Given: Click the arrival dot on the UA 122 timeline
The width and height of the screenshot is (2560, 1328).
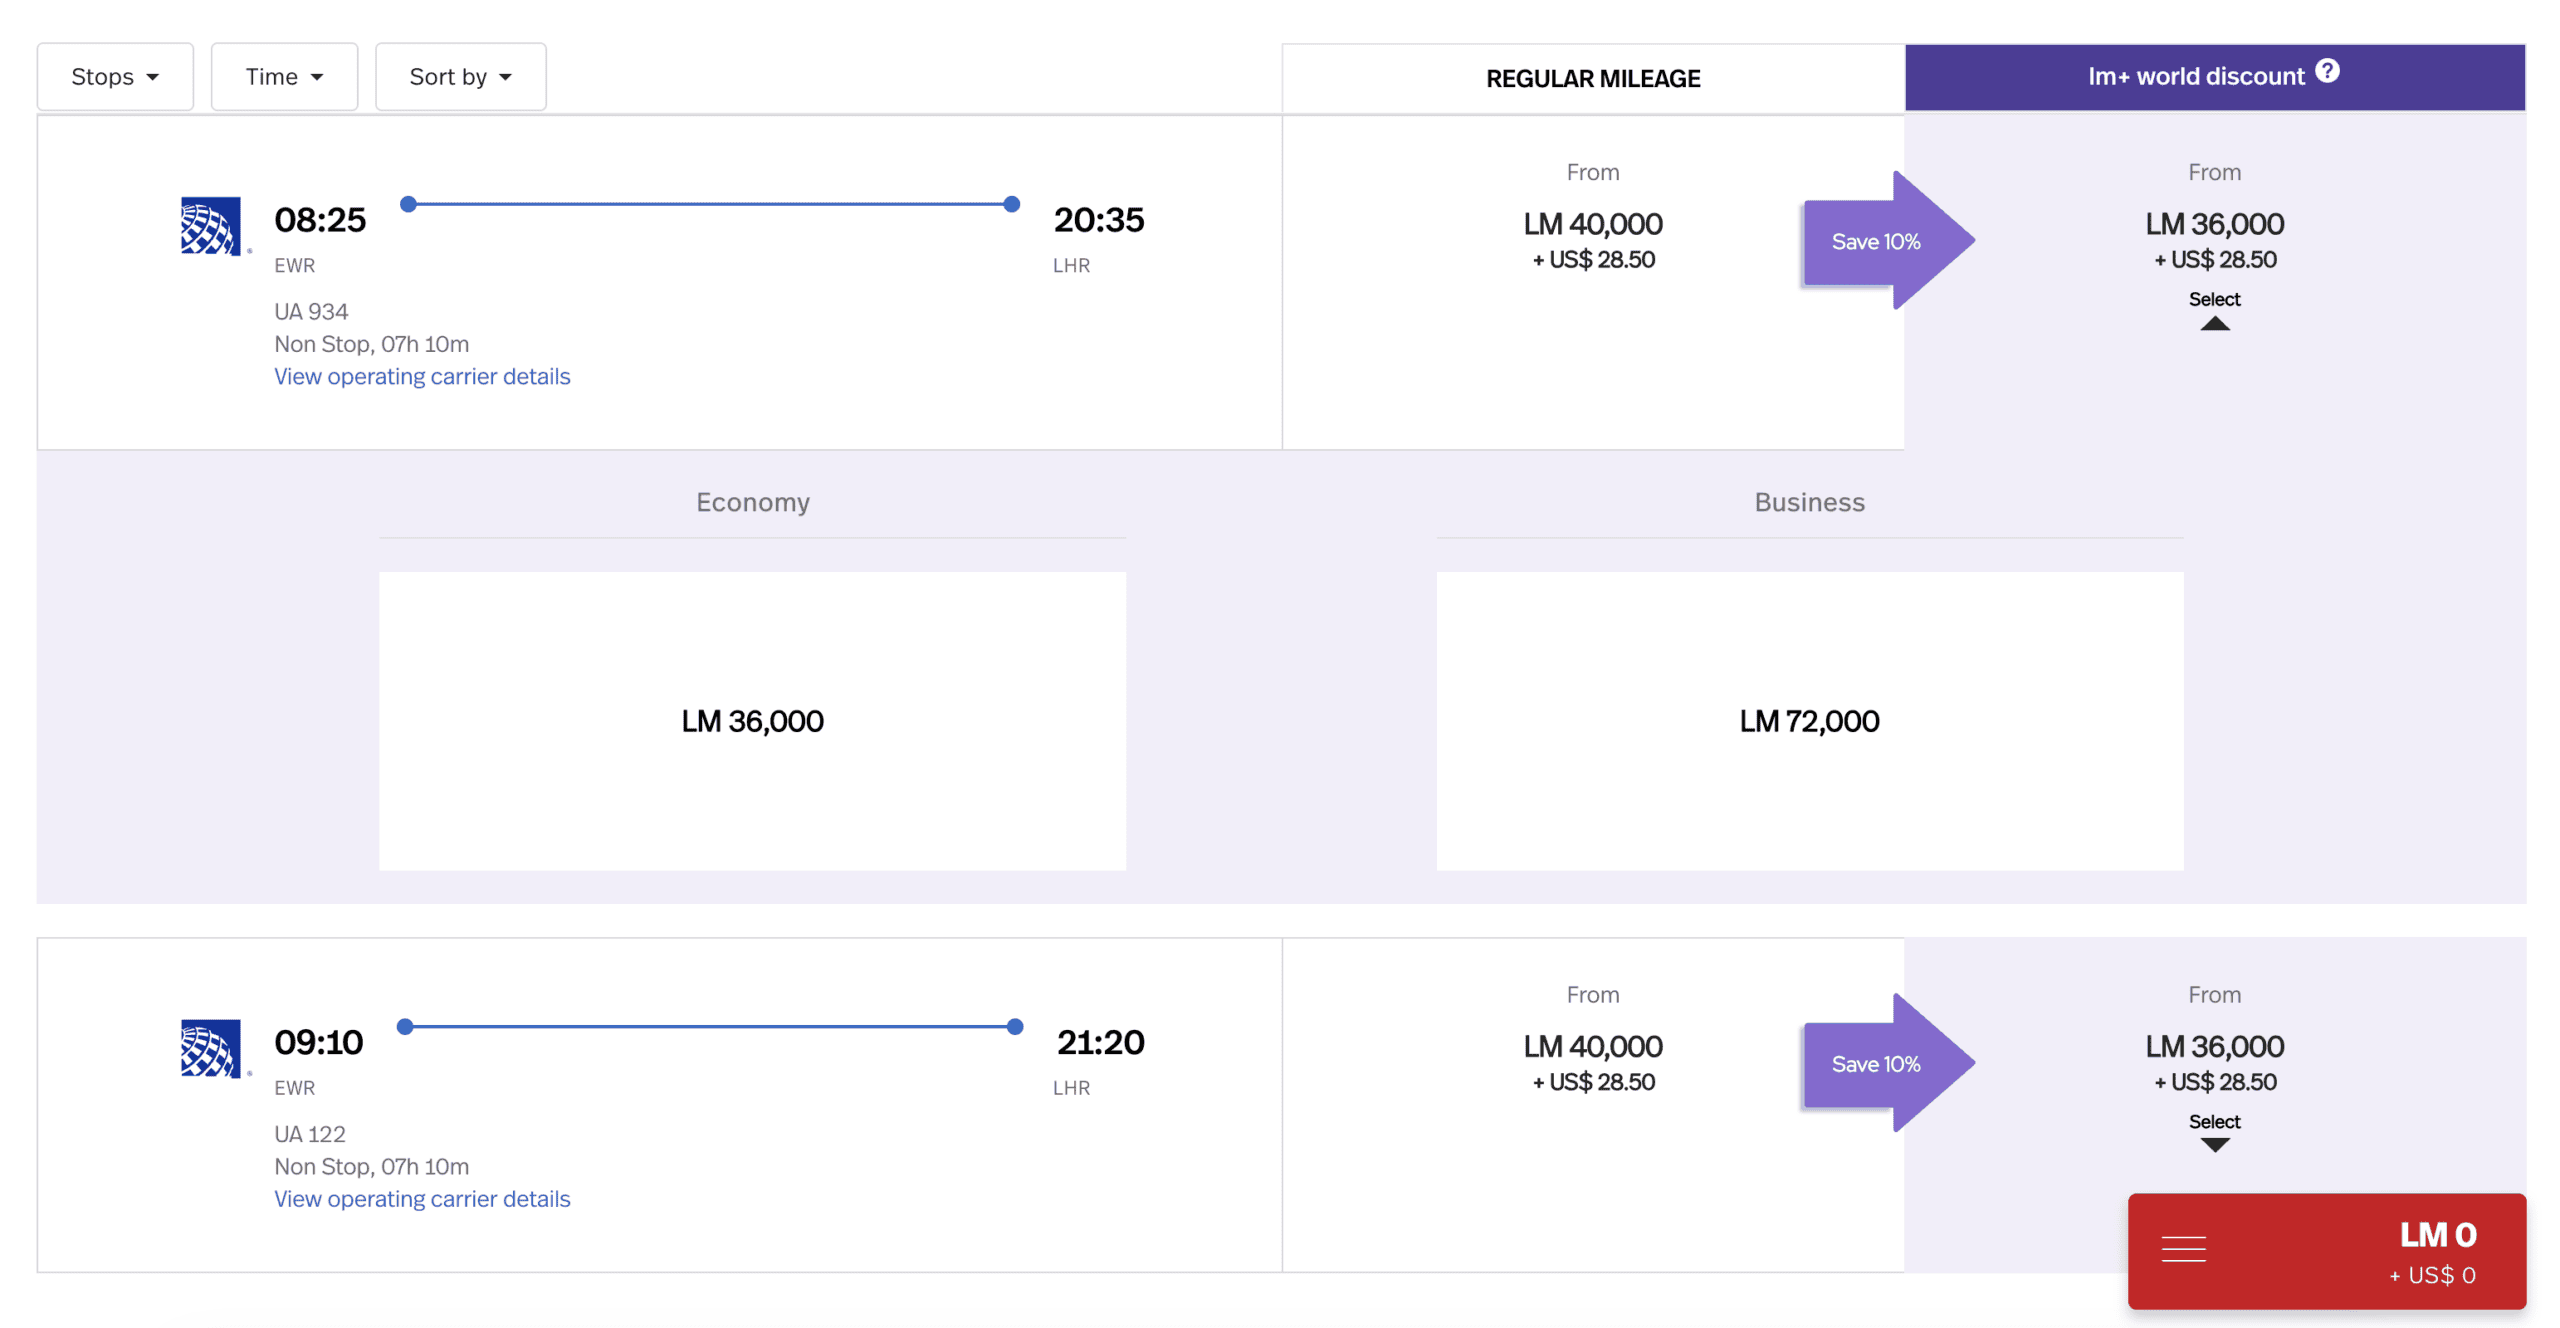Looking at the screenshot, I should [x=1015, y=1026].
